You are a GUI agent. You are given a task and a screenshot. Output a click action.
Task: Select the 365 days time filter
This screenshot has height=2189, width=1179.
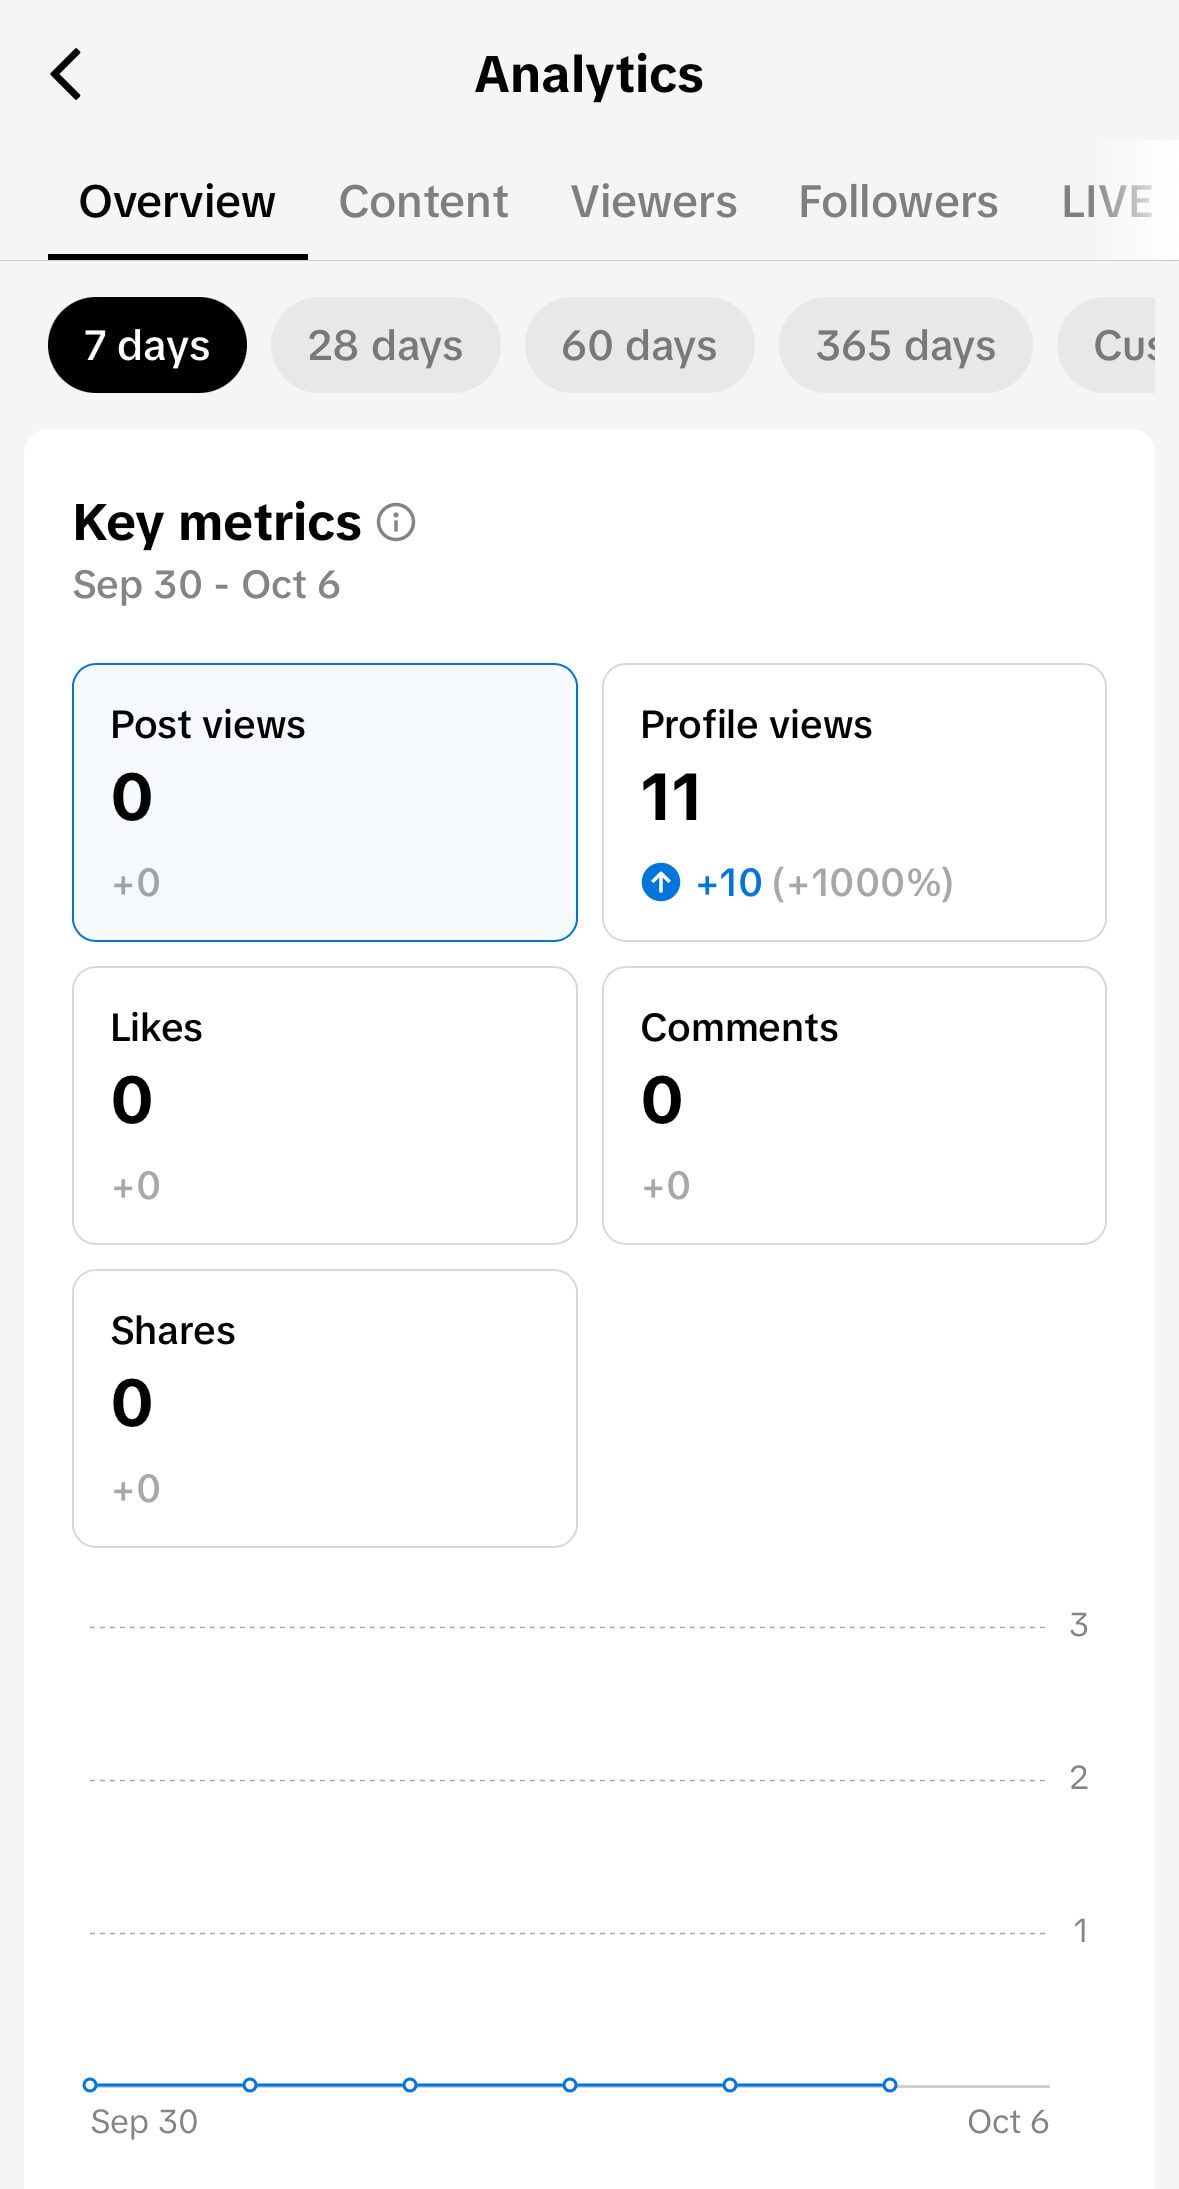(905, 345)
